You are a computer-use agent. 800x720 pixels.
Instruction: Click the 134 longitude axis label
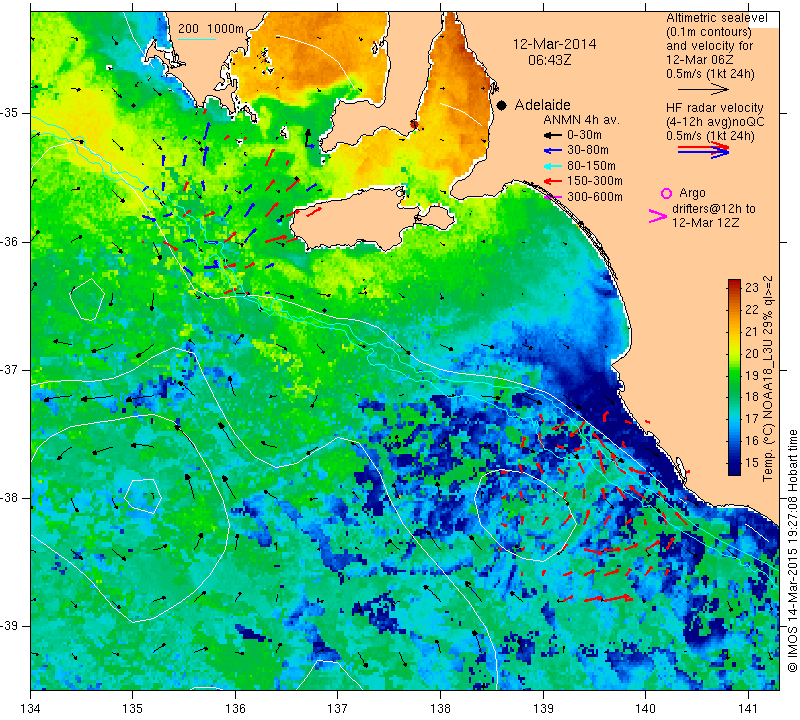pos(31,709)
